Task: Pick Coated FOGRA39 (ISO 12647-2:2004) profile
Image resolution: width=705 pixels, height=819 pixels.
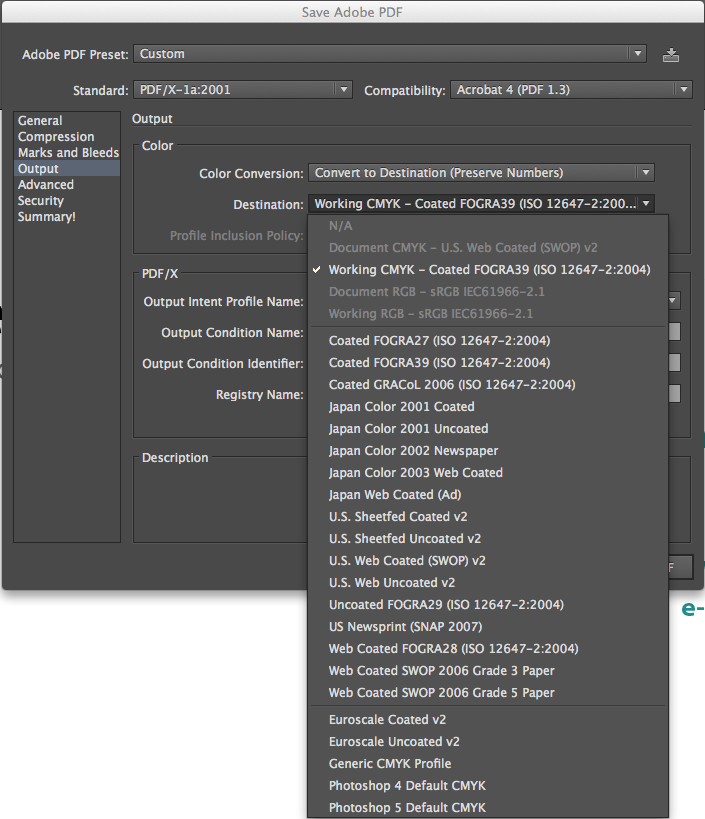Action: click(488, 362)
